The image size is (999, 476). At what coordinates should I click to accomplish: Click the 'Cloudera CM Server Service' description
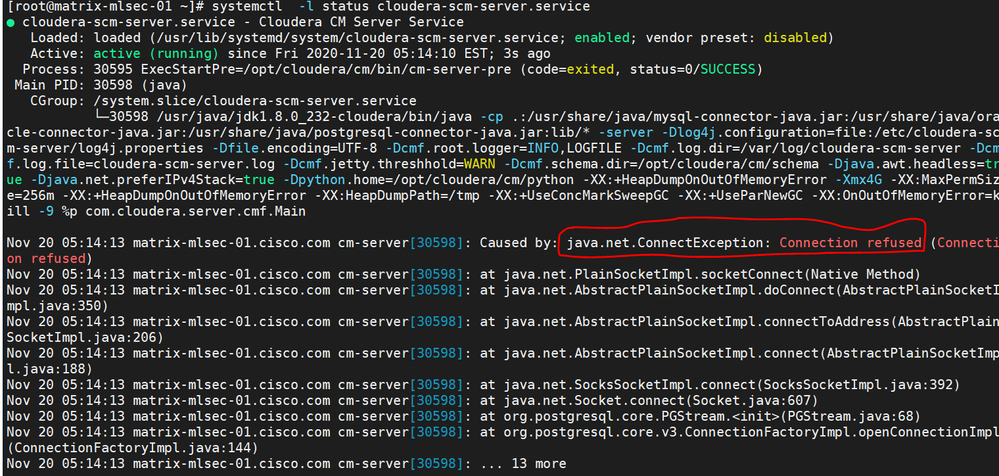point(362,22)
